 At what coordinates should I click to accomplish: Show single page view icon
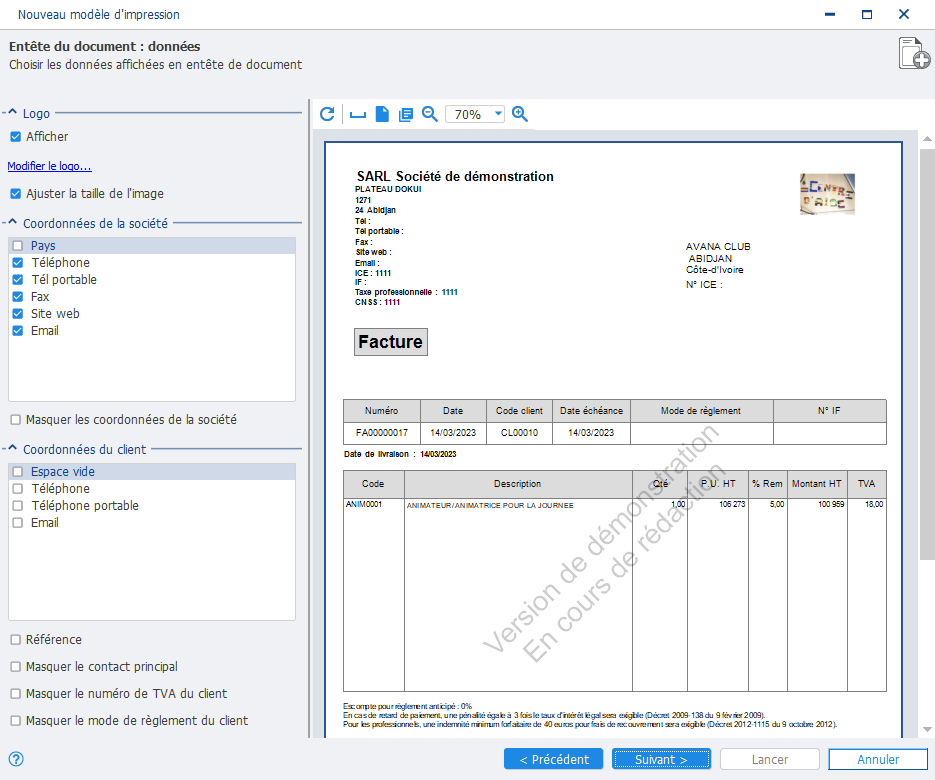[382, 114]
